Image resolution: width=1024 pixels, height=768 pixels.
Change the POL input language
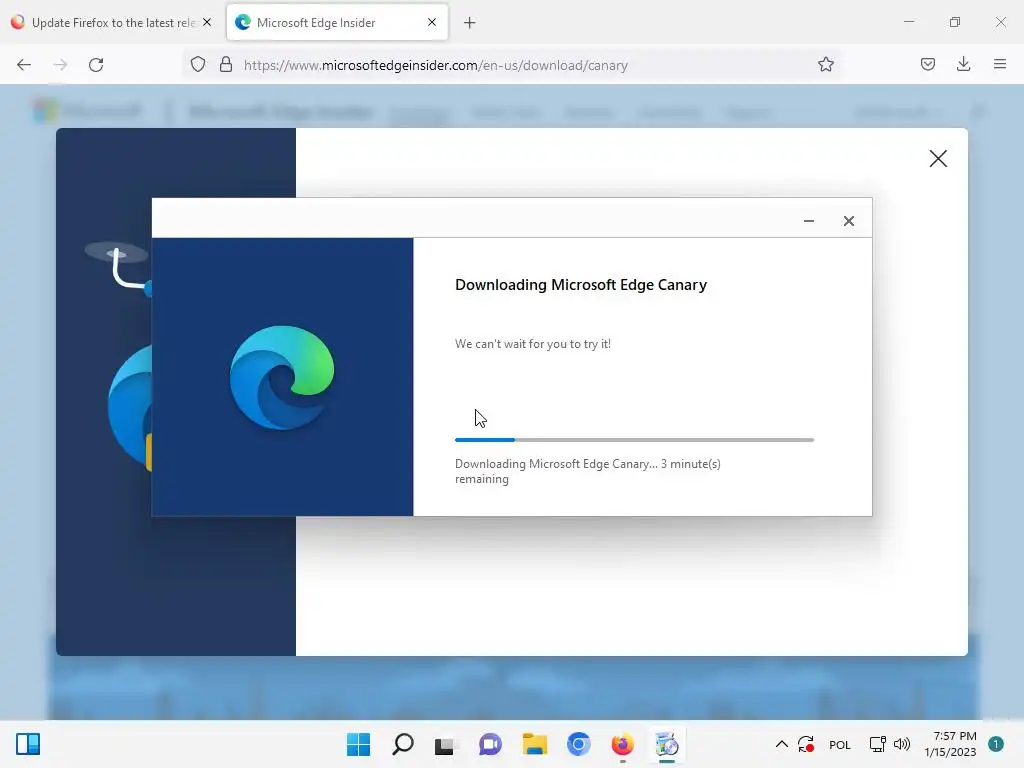840,744
